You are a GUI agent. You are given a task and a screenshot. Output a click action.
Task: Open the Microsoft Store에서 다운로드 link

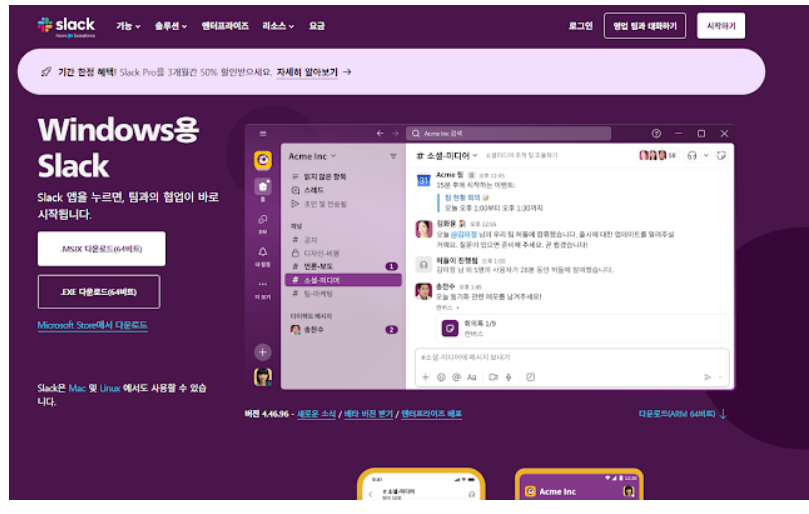[x=92, y=326]
